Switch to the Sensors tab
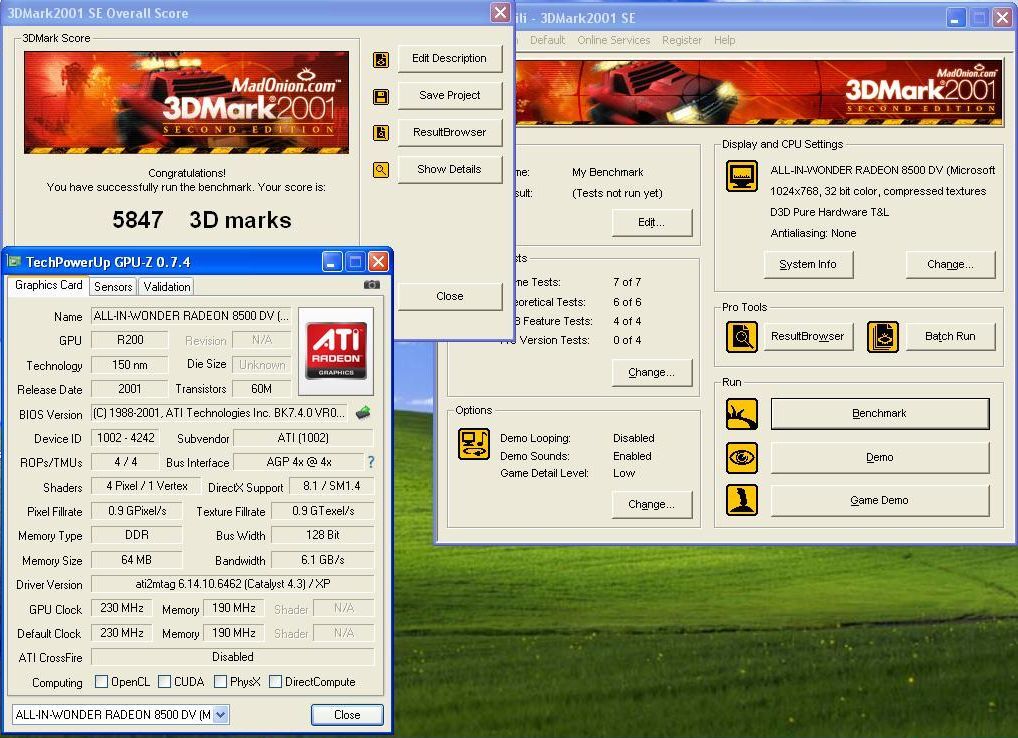 [x=113, y=286]
